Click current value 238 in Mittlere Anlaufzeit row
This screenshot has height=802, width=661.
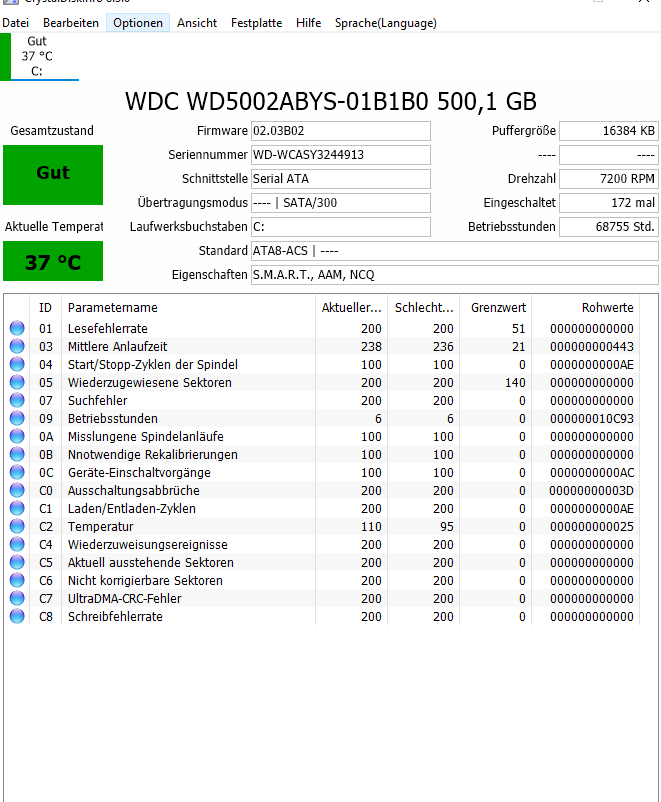371,346
